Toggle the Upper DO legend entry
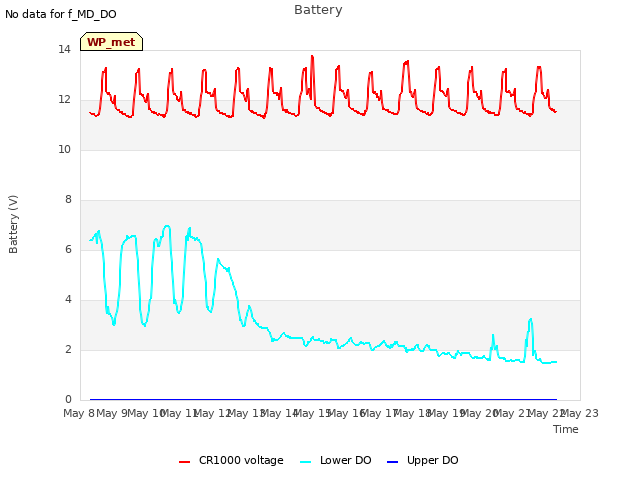640x480 pixels. (422, 460)
